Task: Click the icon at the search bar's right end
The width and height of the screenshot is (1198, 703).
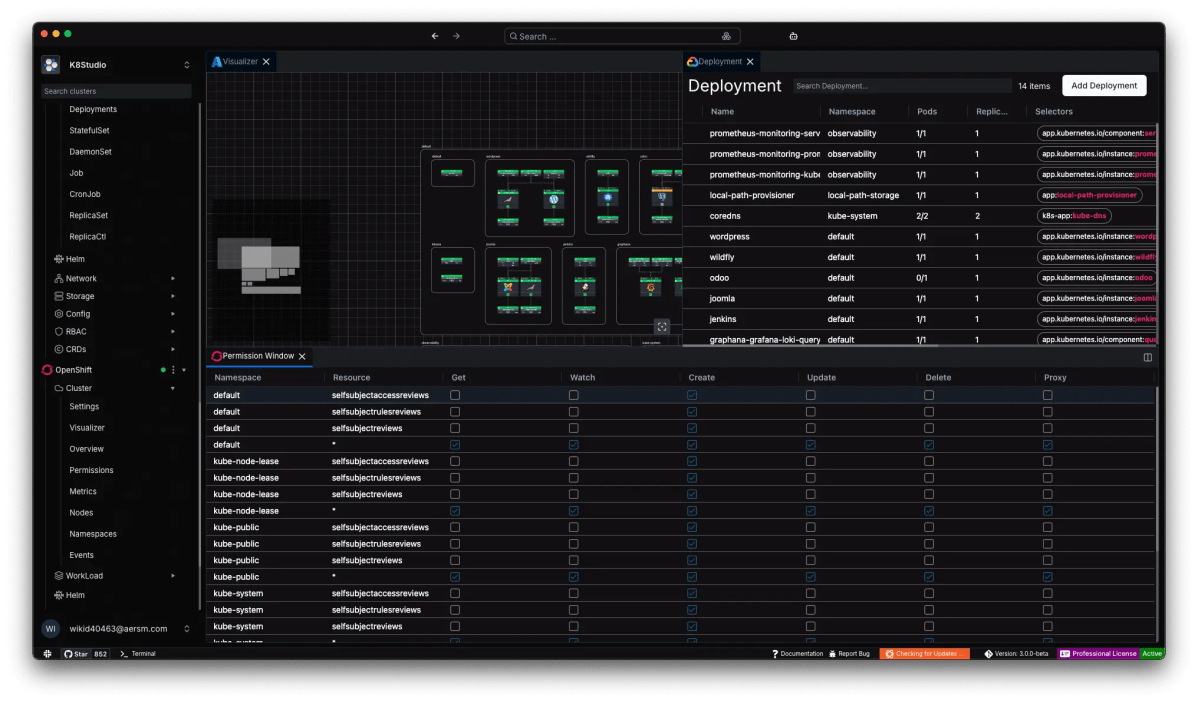Action: (726, 36)
